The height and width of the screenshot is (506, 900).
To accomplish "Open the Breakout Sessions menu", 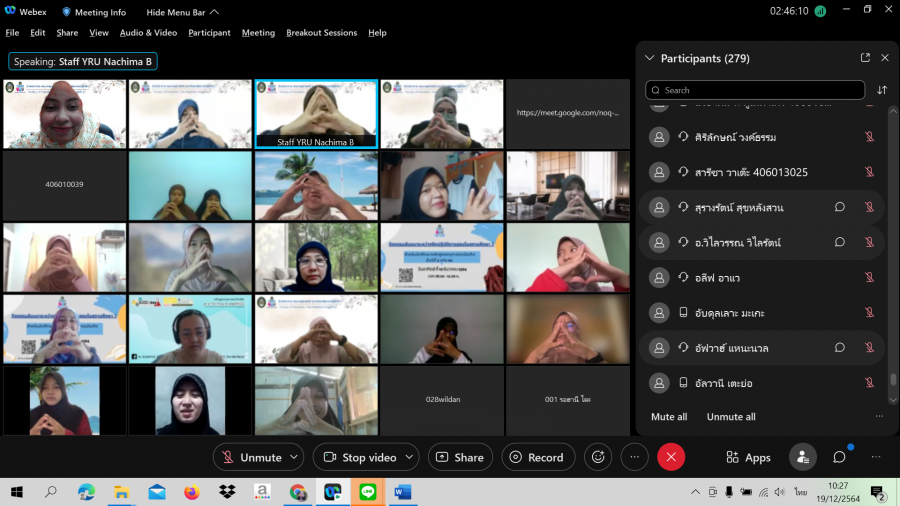I will point(321,33).
